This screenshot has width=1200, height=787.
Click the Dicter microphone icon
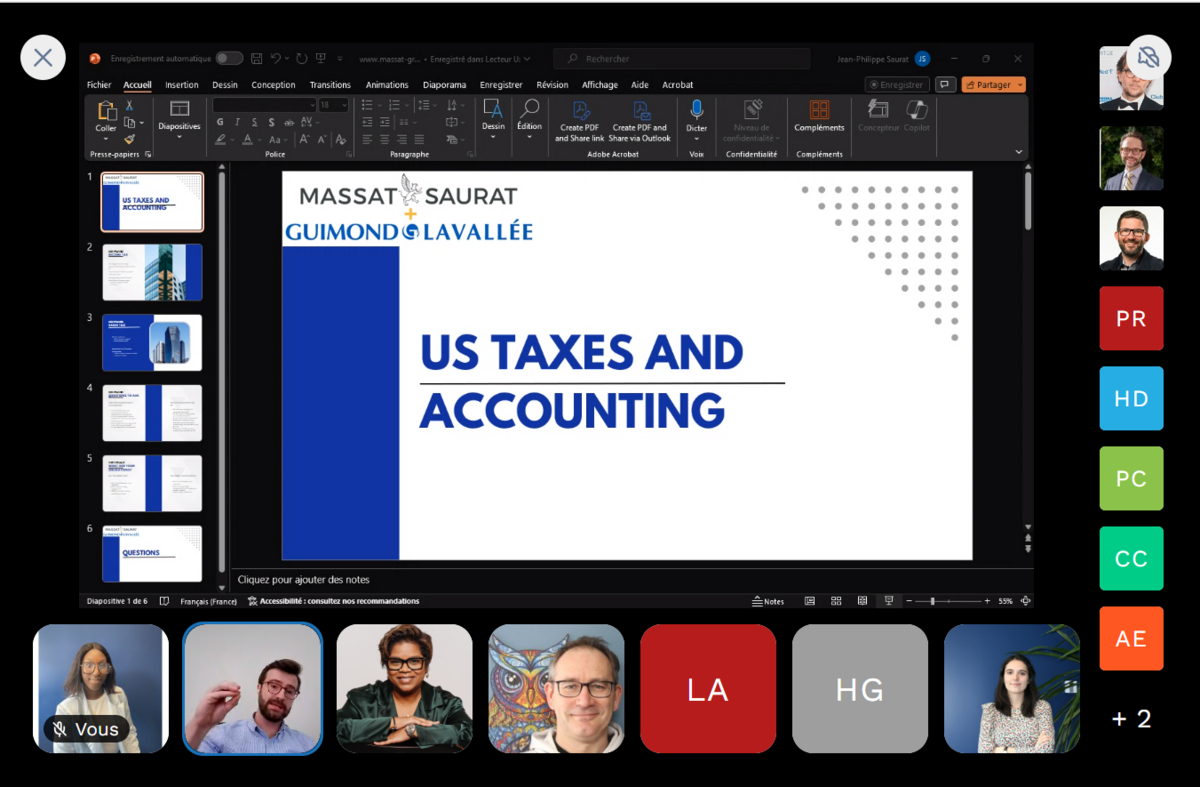[x=696, y=110]
